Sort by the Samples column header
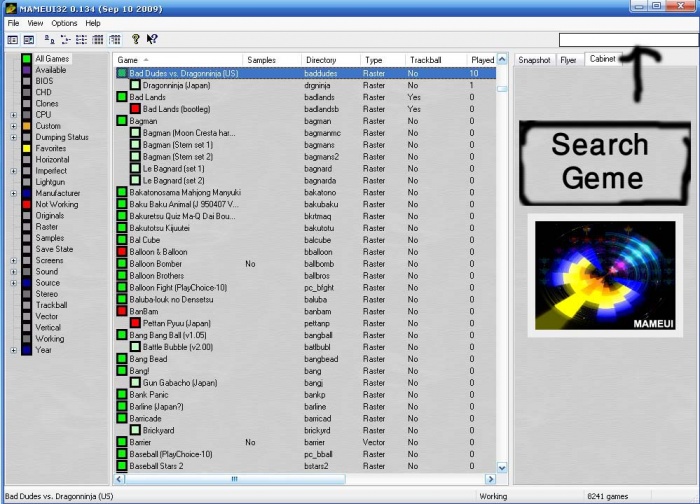The width and height of the screenshot is (700, 504). click(272, 60)
